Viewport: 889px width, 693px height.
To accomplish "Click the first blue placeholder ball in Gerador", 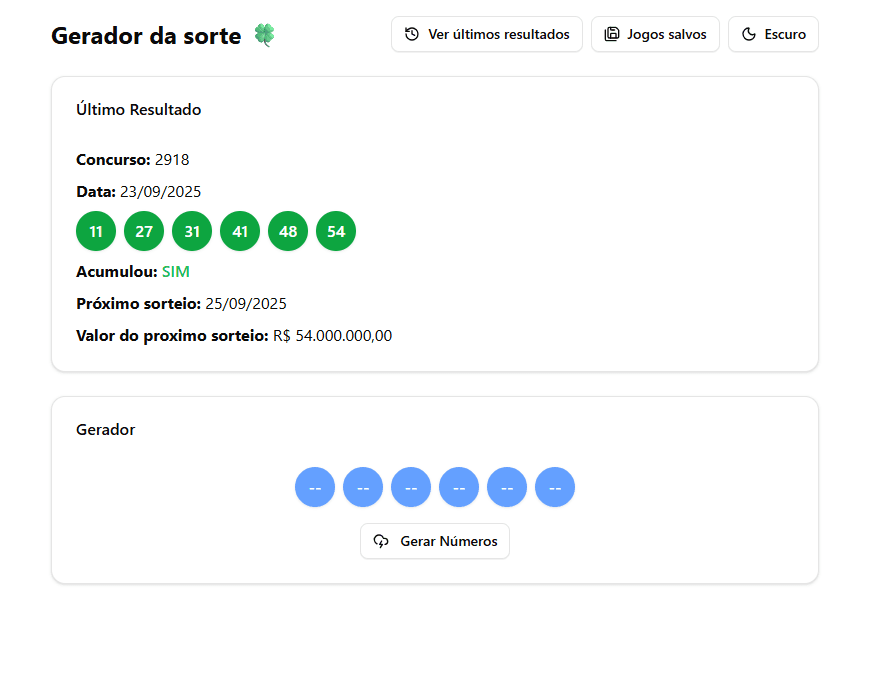I will coord(315,488).
